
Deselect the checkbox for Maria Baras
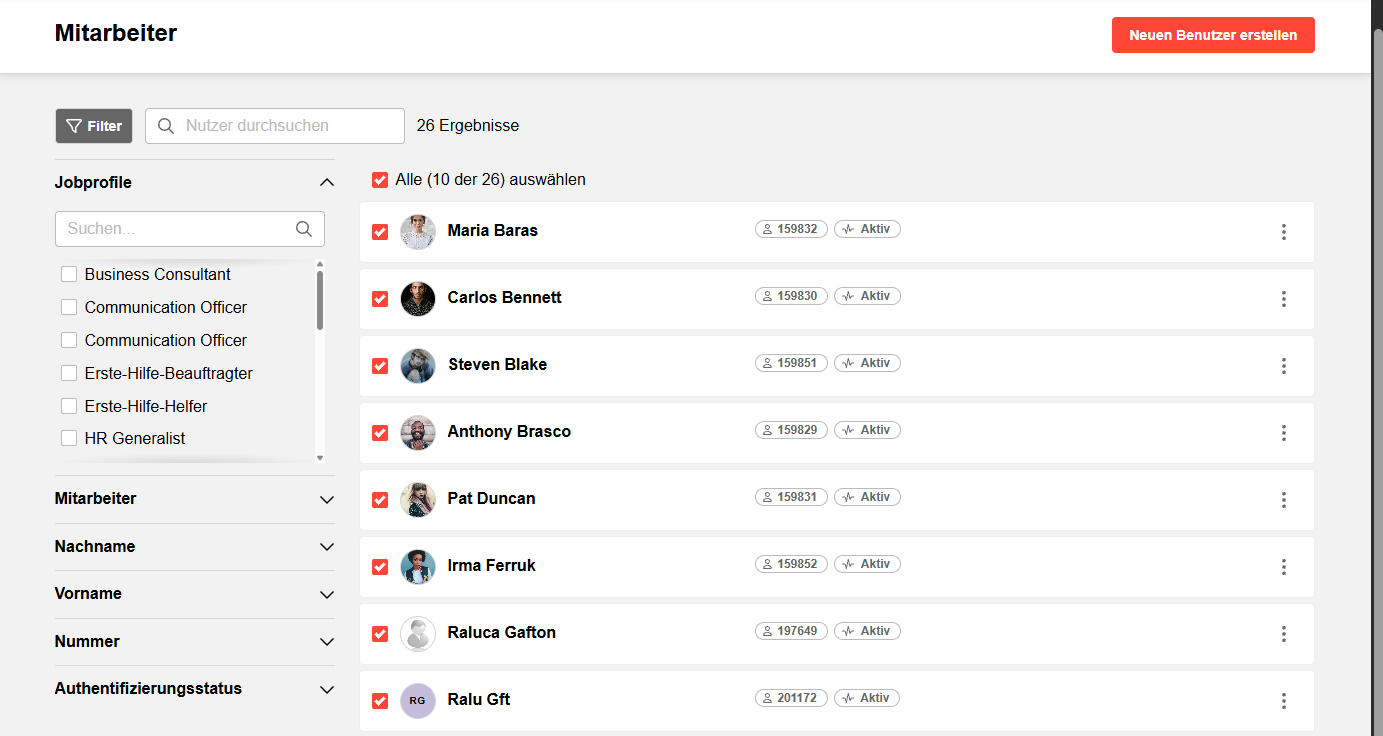[380, 232]
